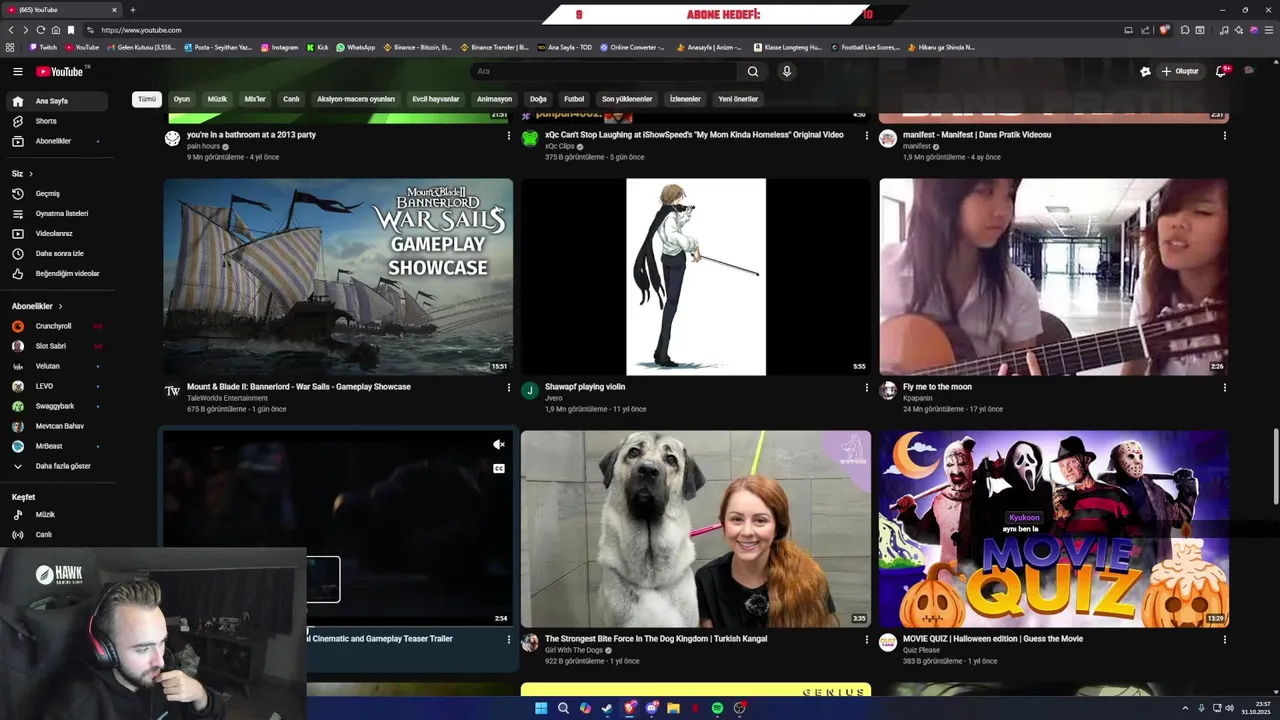The image size is (1280, 720).
Task: Open options for Turkish Kangal video
Action: click(x=867, y=640)
